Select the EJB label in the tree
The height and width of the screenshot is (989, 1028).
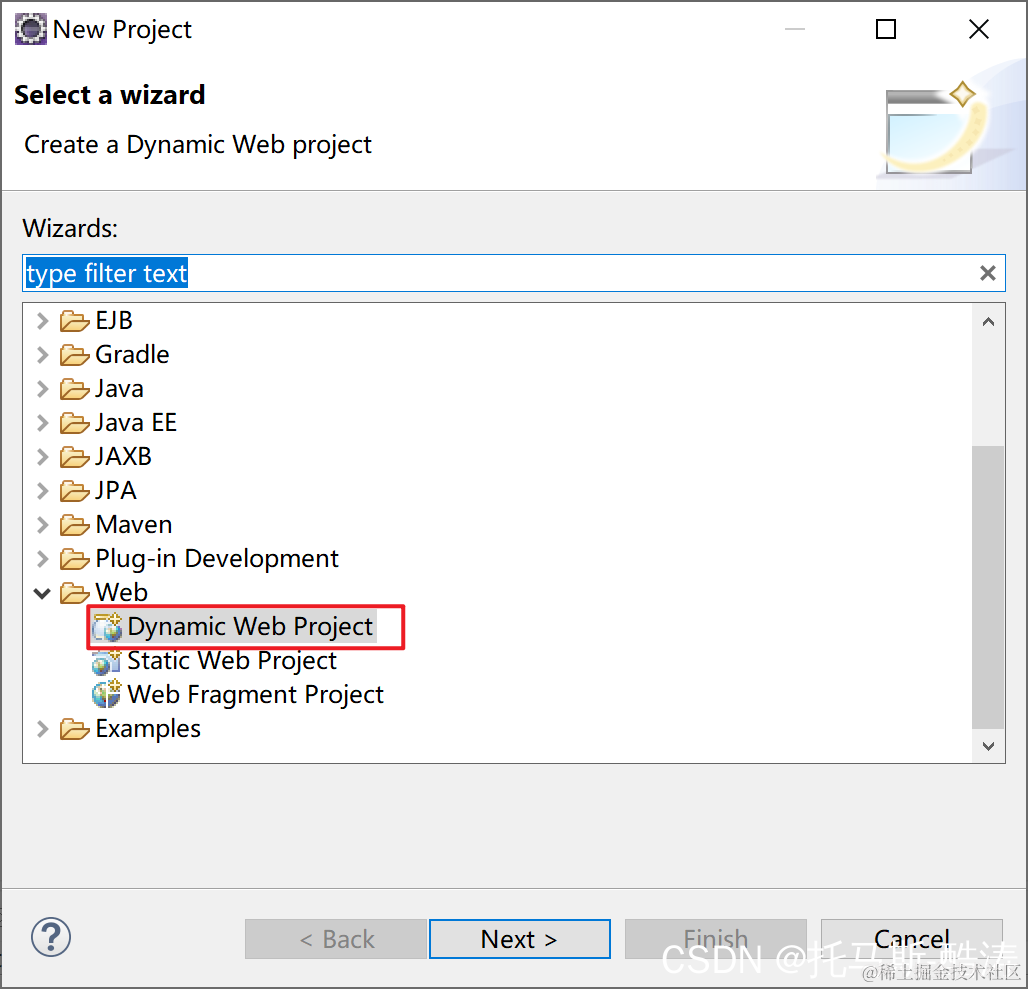[114, 321]
